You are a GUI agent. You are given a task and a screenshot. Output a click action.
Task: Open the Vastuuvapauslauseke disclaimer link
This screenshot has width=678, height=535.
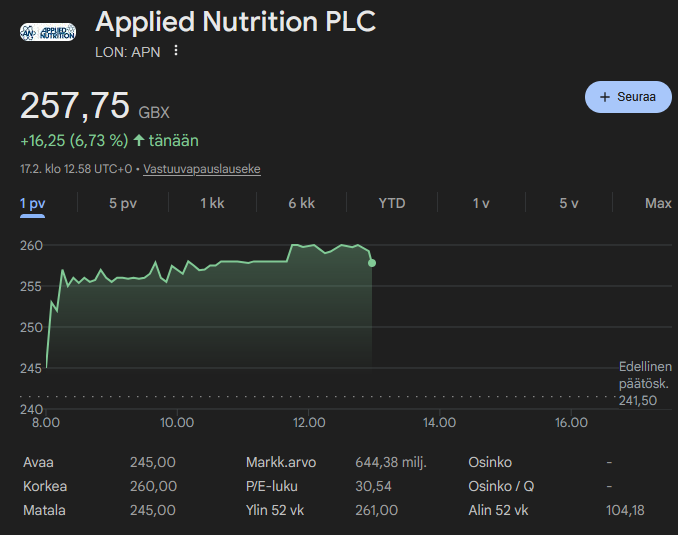click(202, 169)
